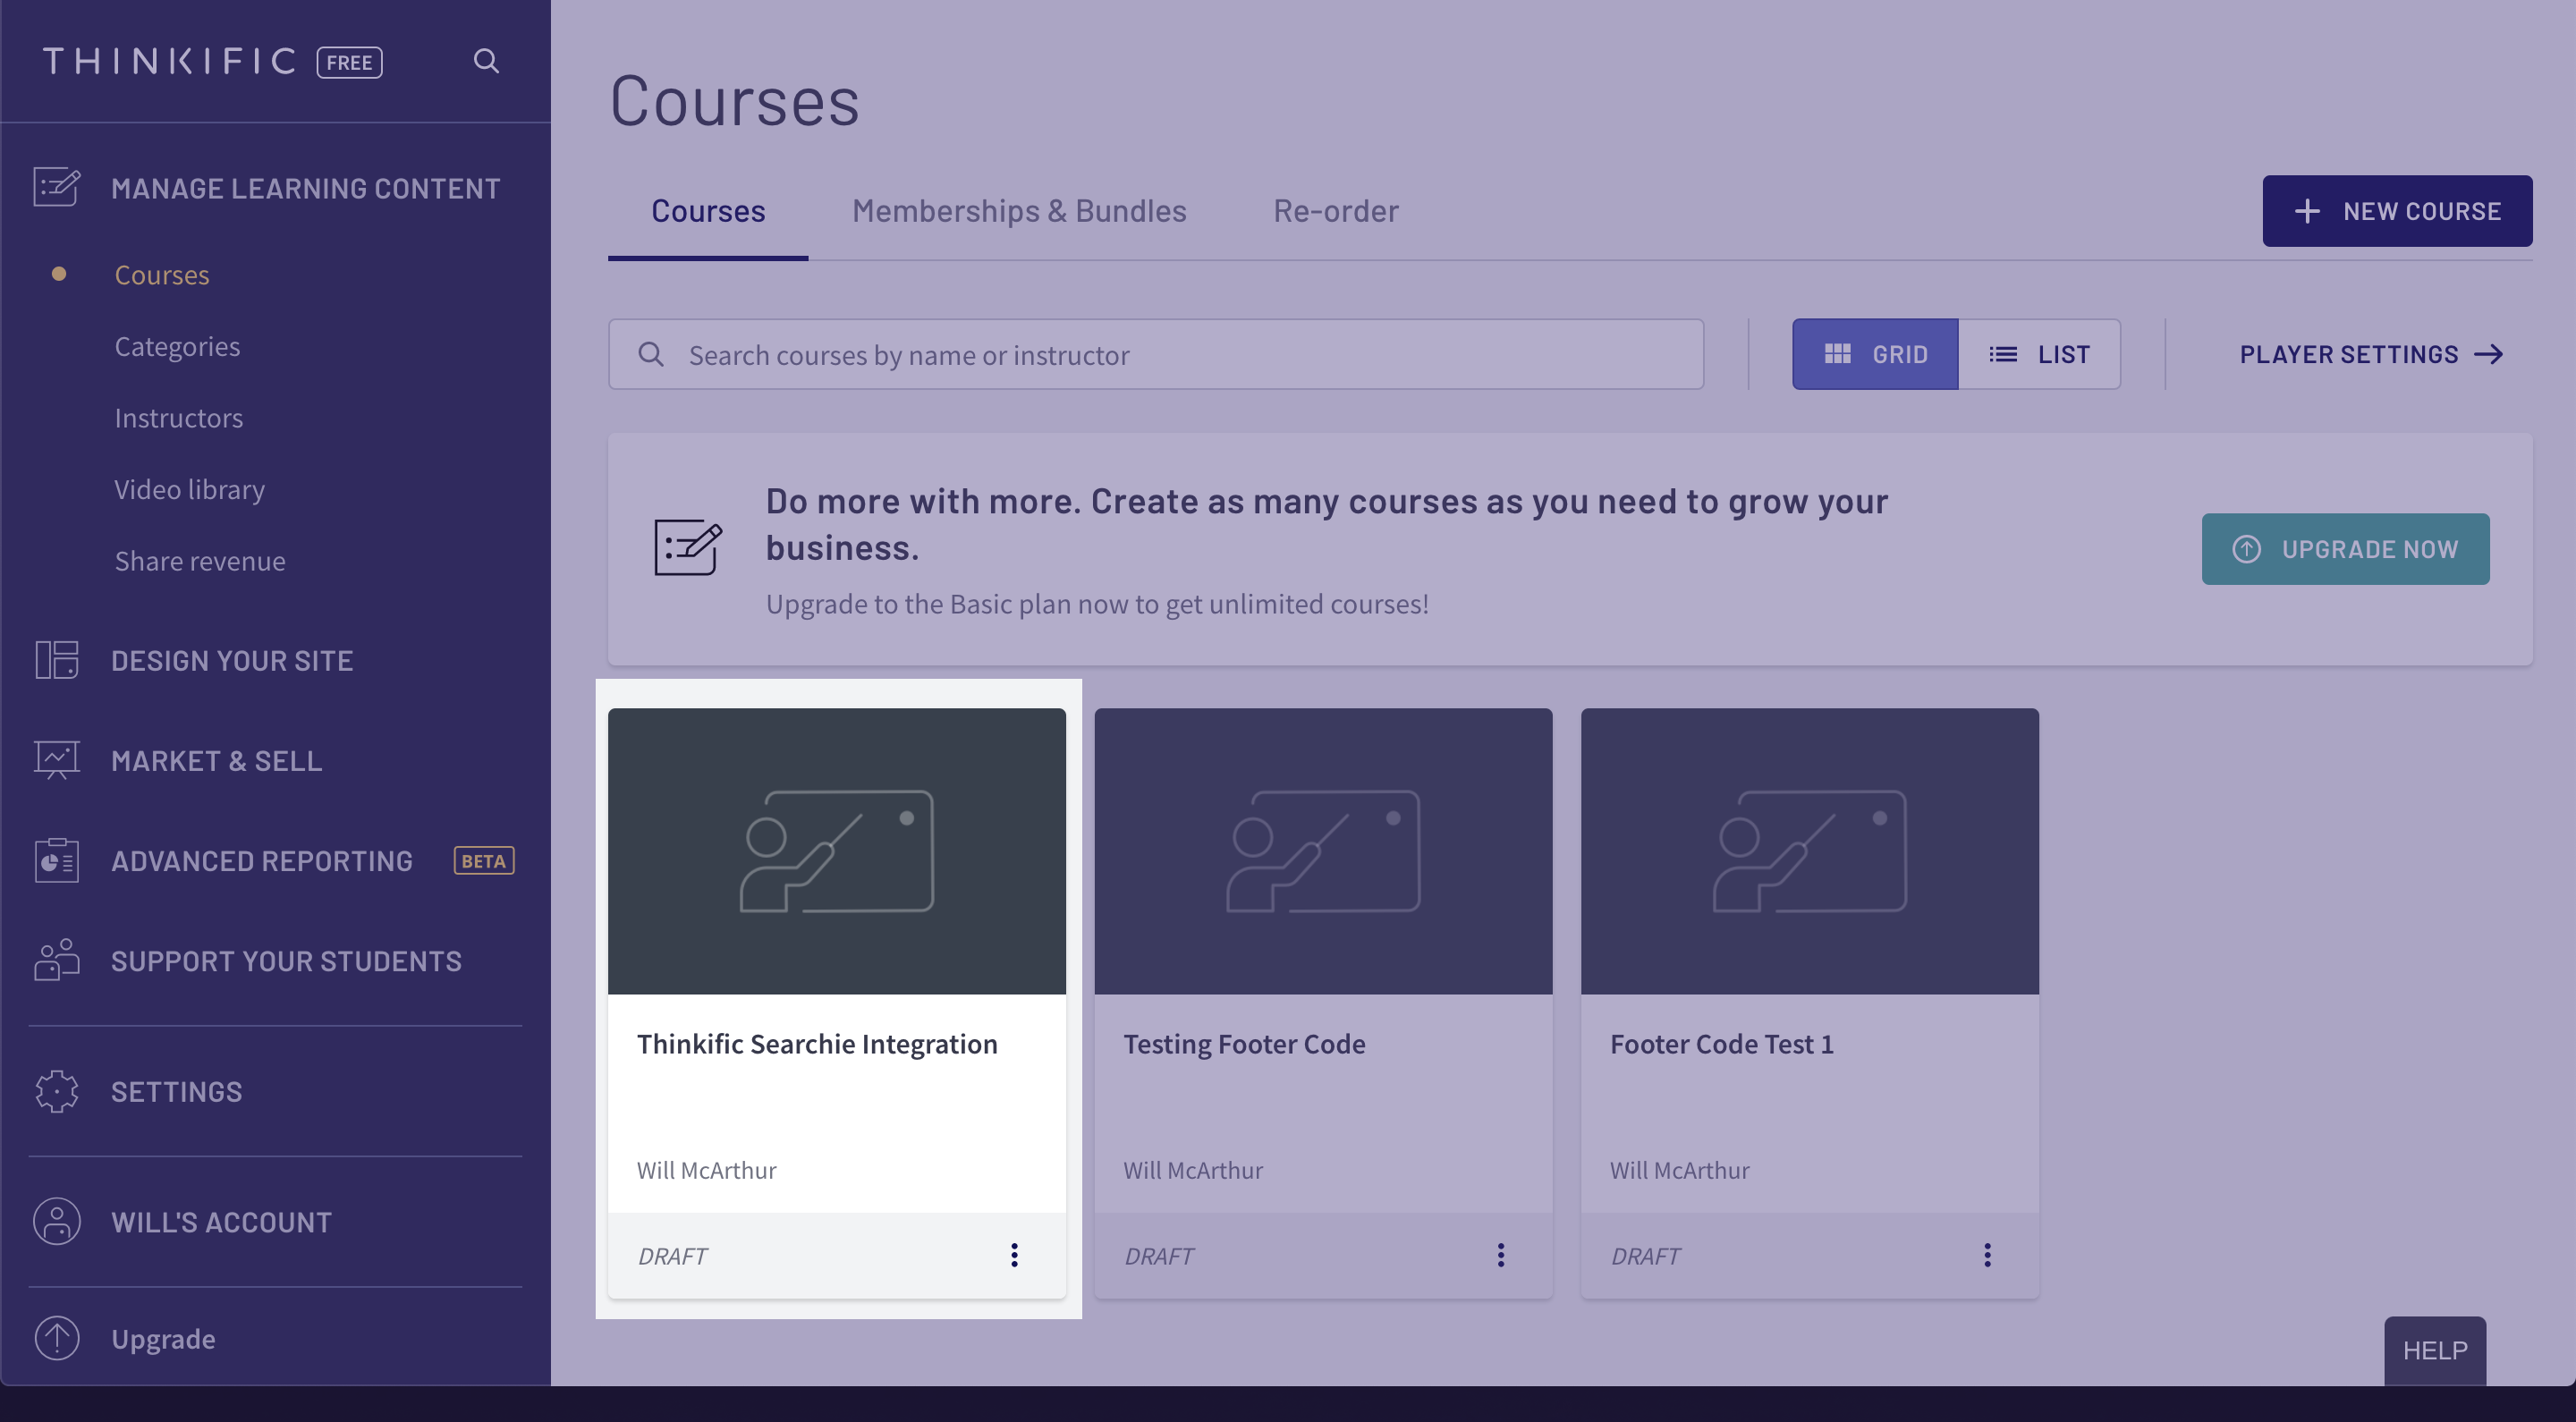Open Categories in the sidebar
2576x1422 pixels.
(x=177, y=346)
